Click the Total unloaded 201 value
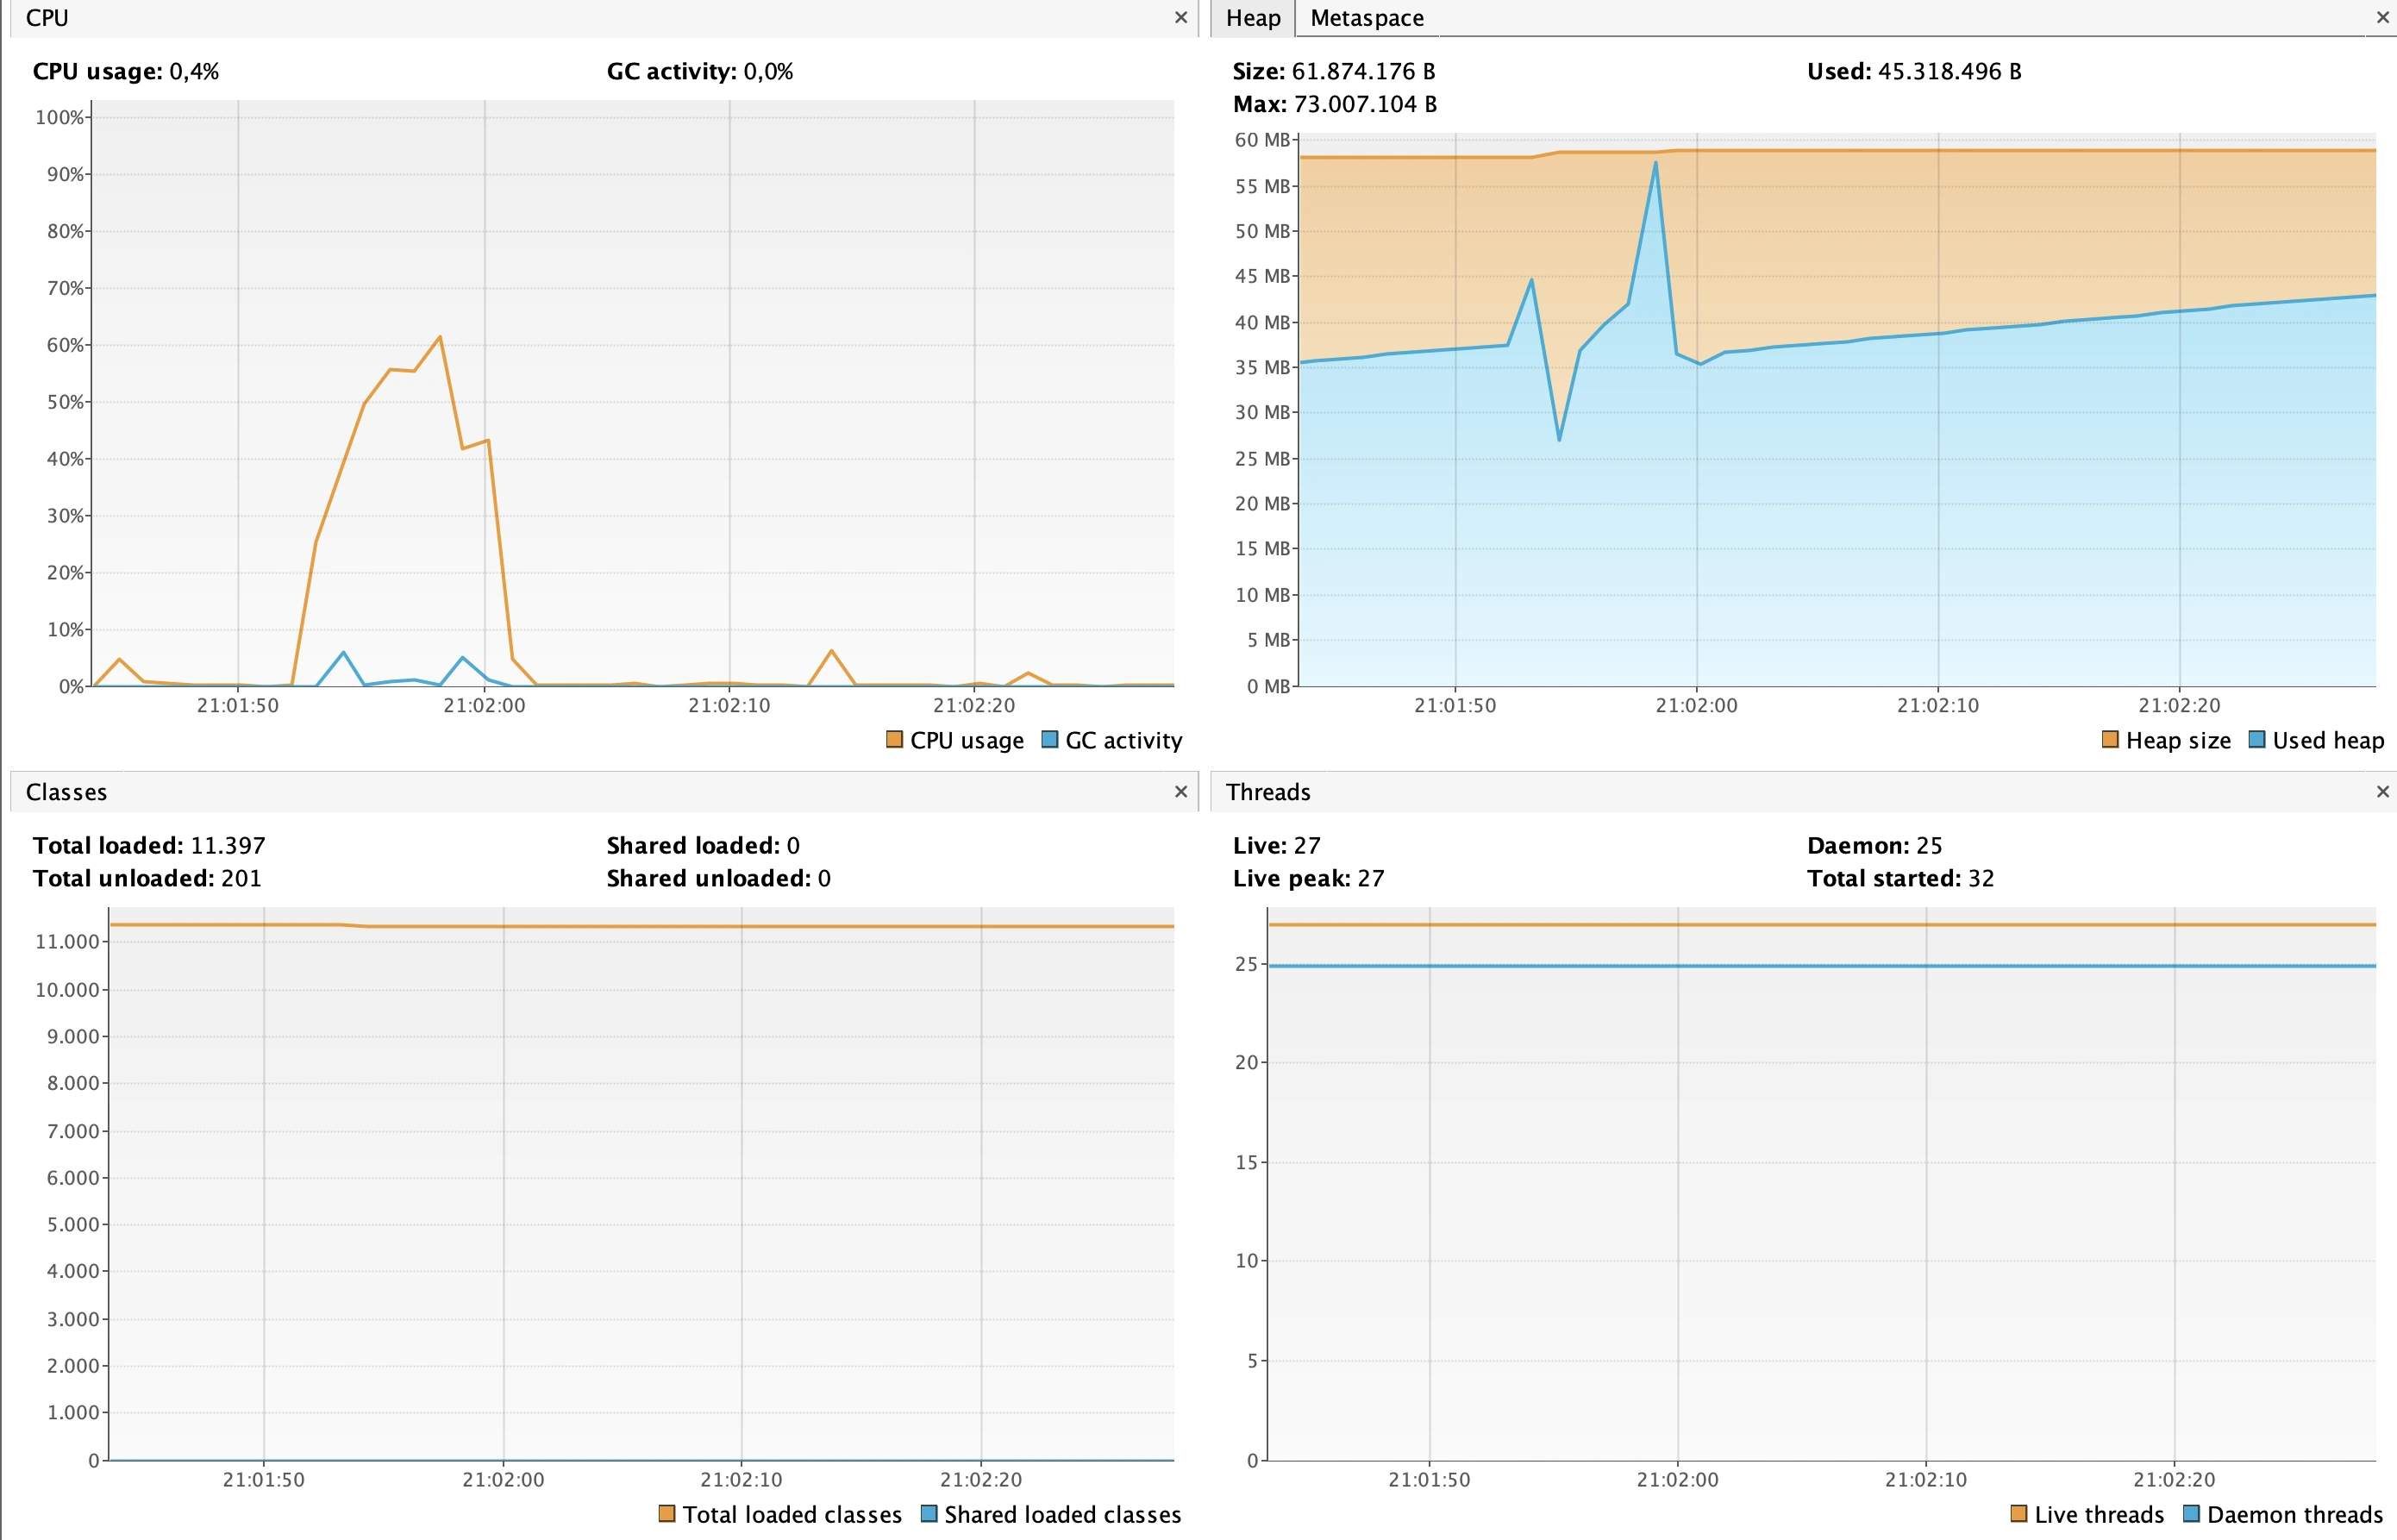Screen dimensions: 2397x1540 [x=241, y=878]
